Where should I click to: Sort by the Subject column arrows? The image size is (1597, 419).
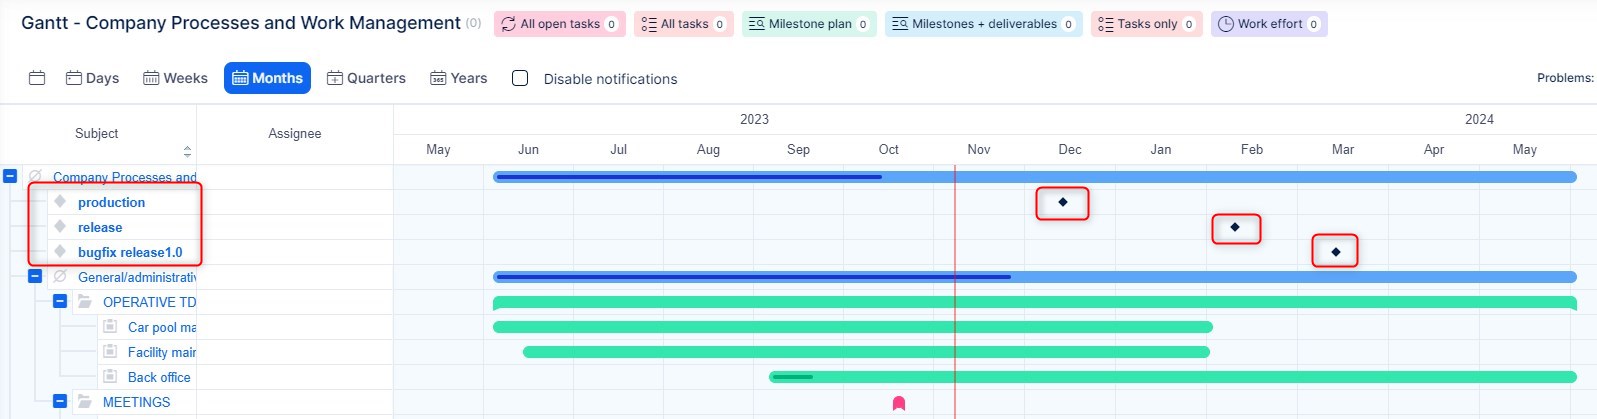[187, 151]
